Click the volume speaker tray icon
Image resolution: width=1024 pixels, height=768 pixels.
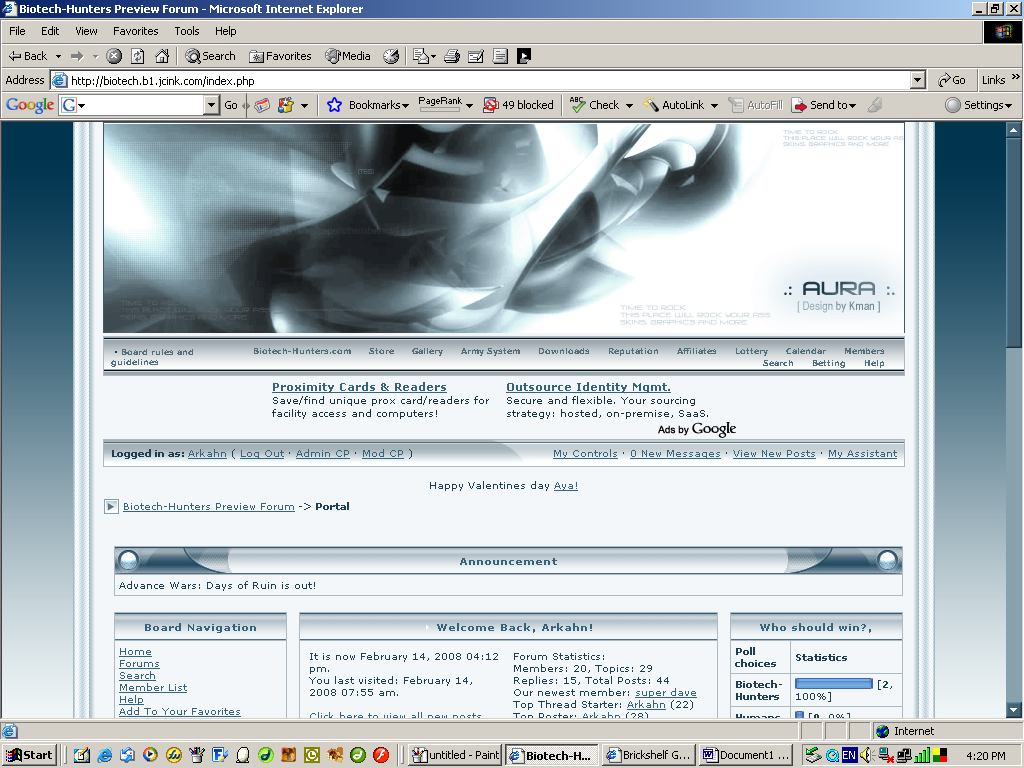tap(867, 755)
